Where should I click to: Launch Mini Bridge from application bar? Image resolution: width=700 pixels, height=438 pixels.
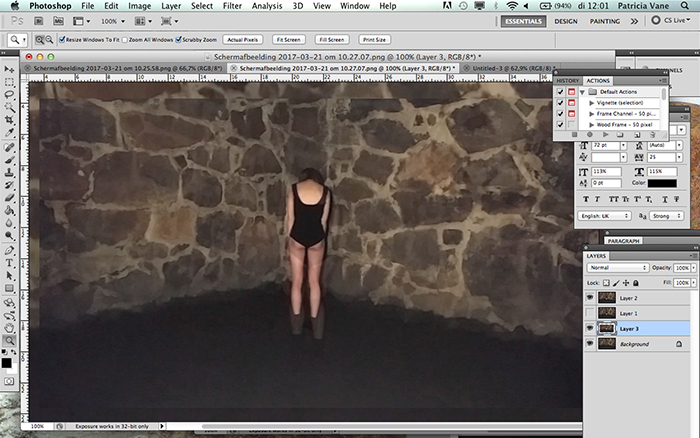point(58,21)
